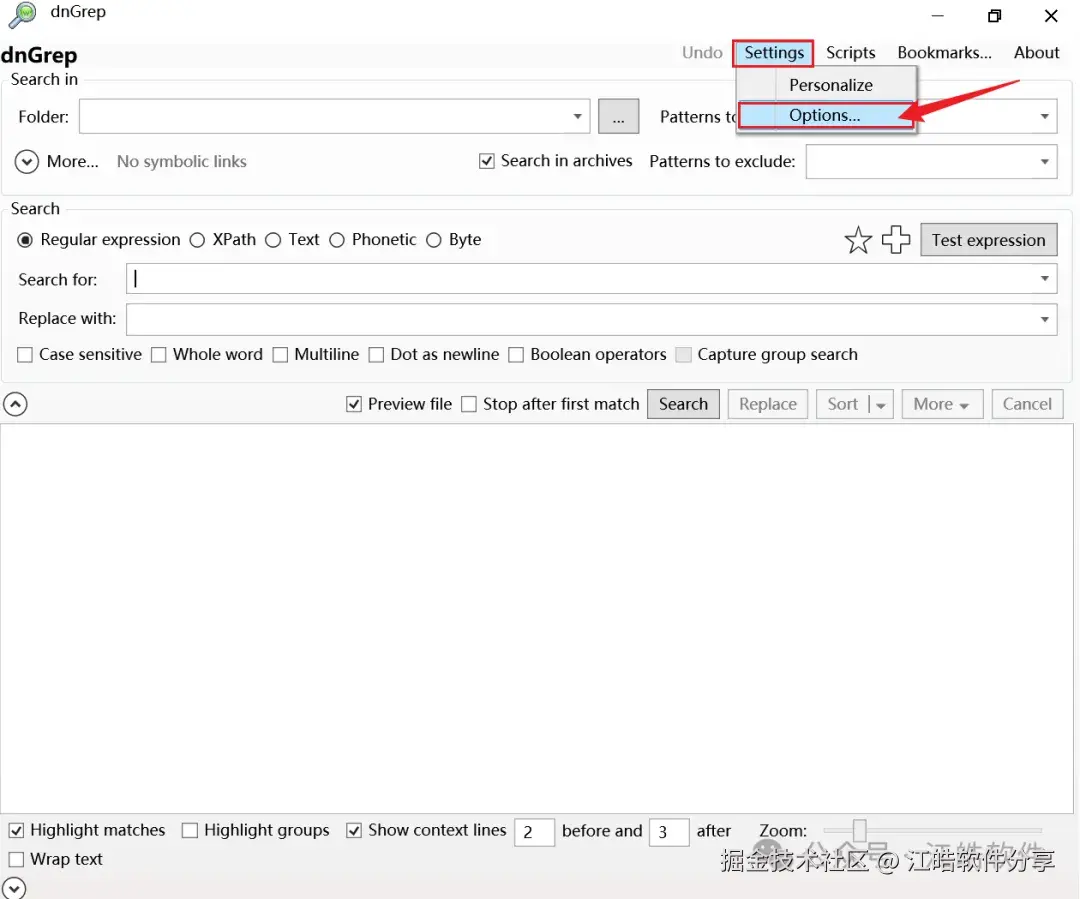The image size is (1080, 899).
Task: Click the Search button
Action: click(683, 404)
